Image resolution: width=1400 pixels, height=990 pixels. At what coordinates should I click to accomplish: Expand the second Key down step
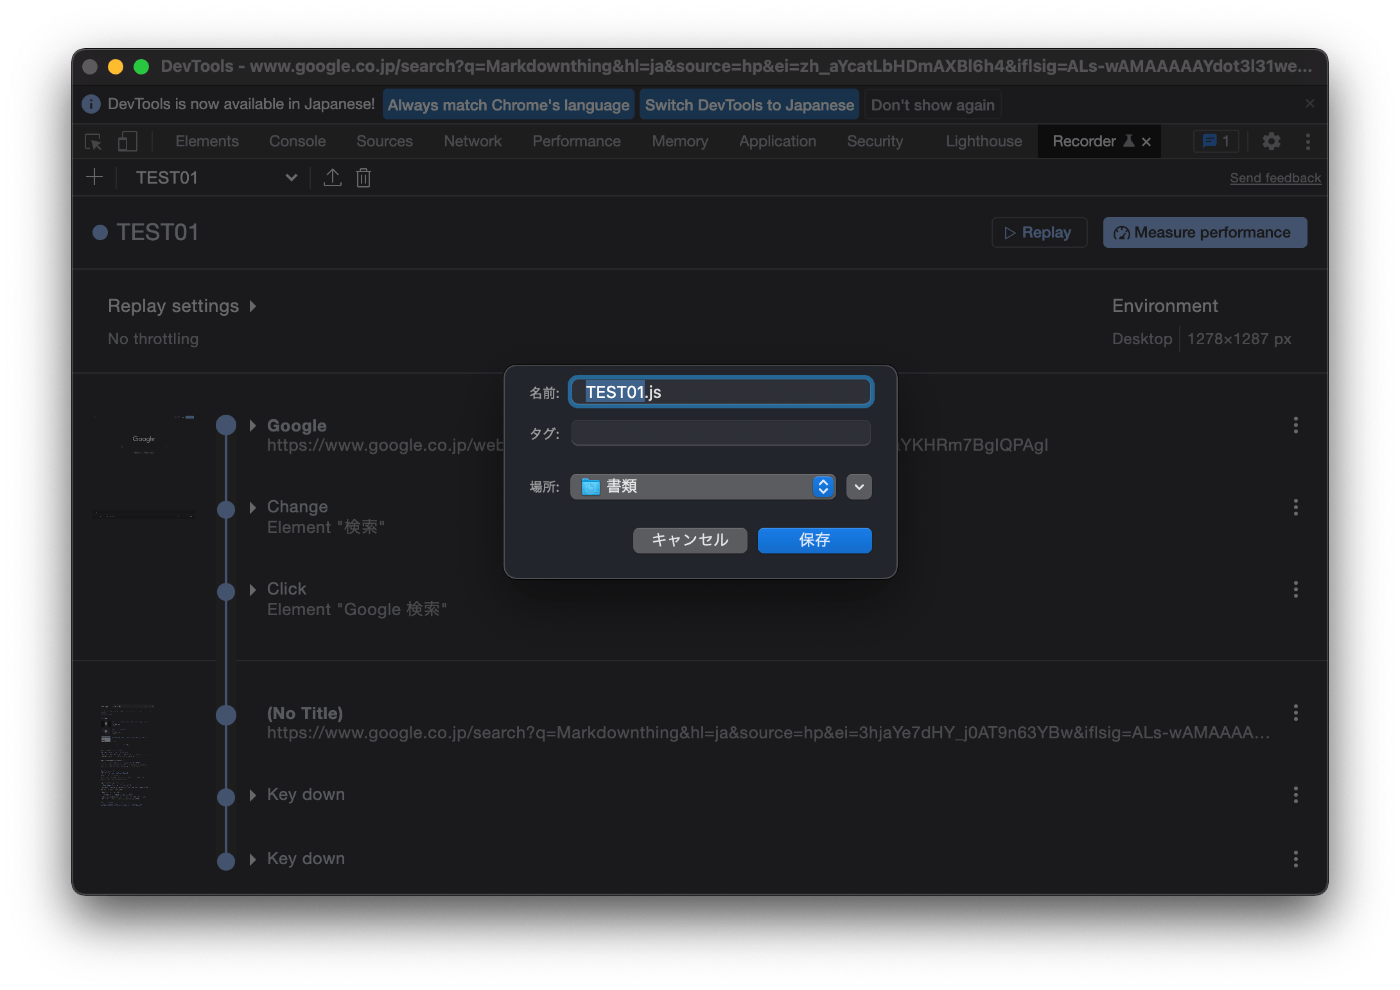pyautogui.click(x=253, y=859)
